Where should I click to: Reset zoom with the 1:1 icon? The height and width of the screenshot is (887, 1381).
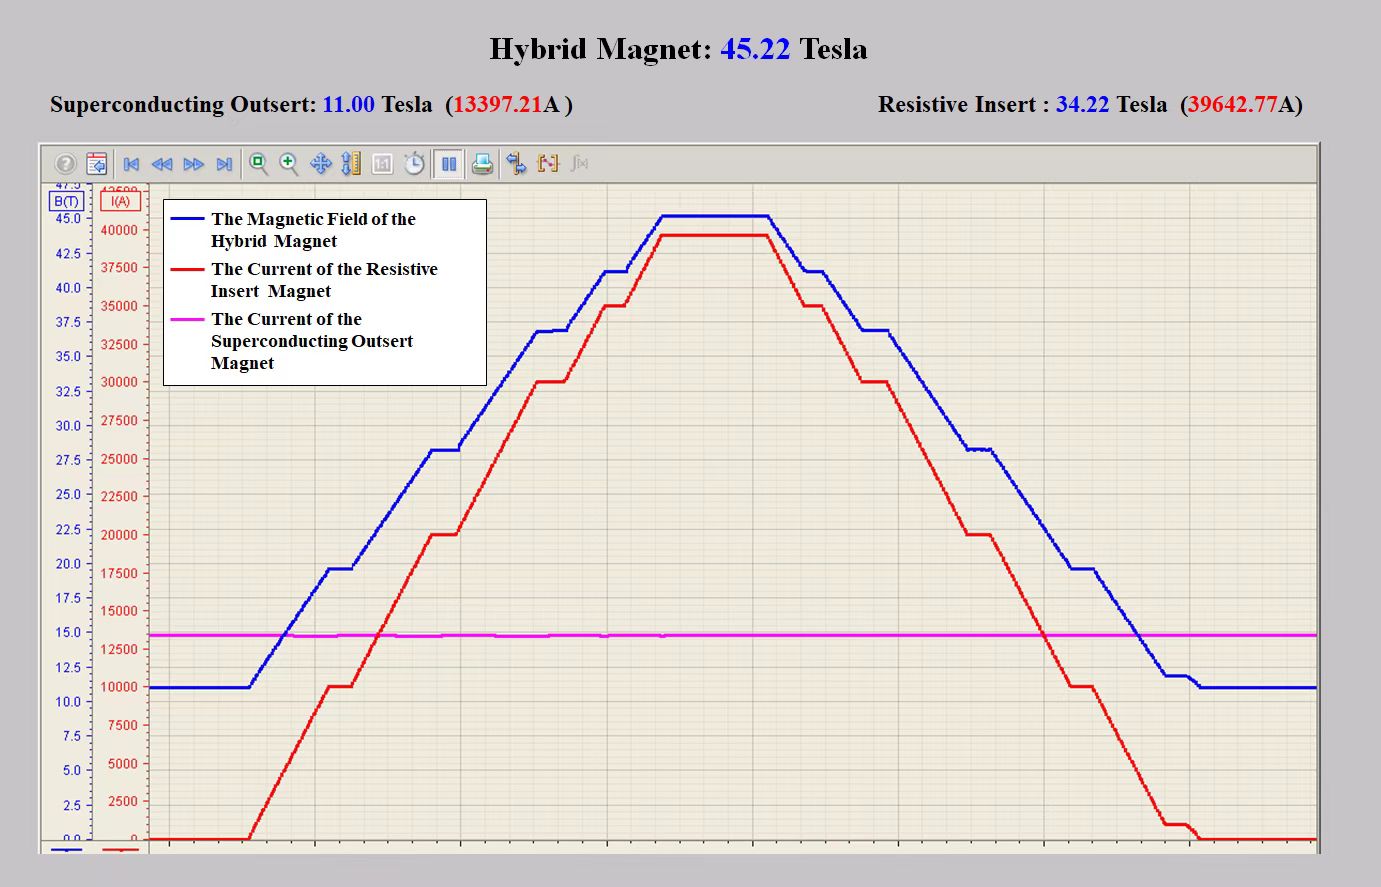pos(382,164)
